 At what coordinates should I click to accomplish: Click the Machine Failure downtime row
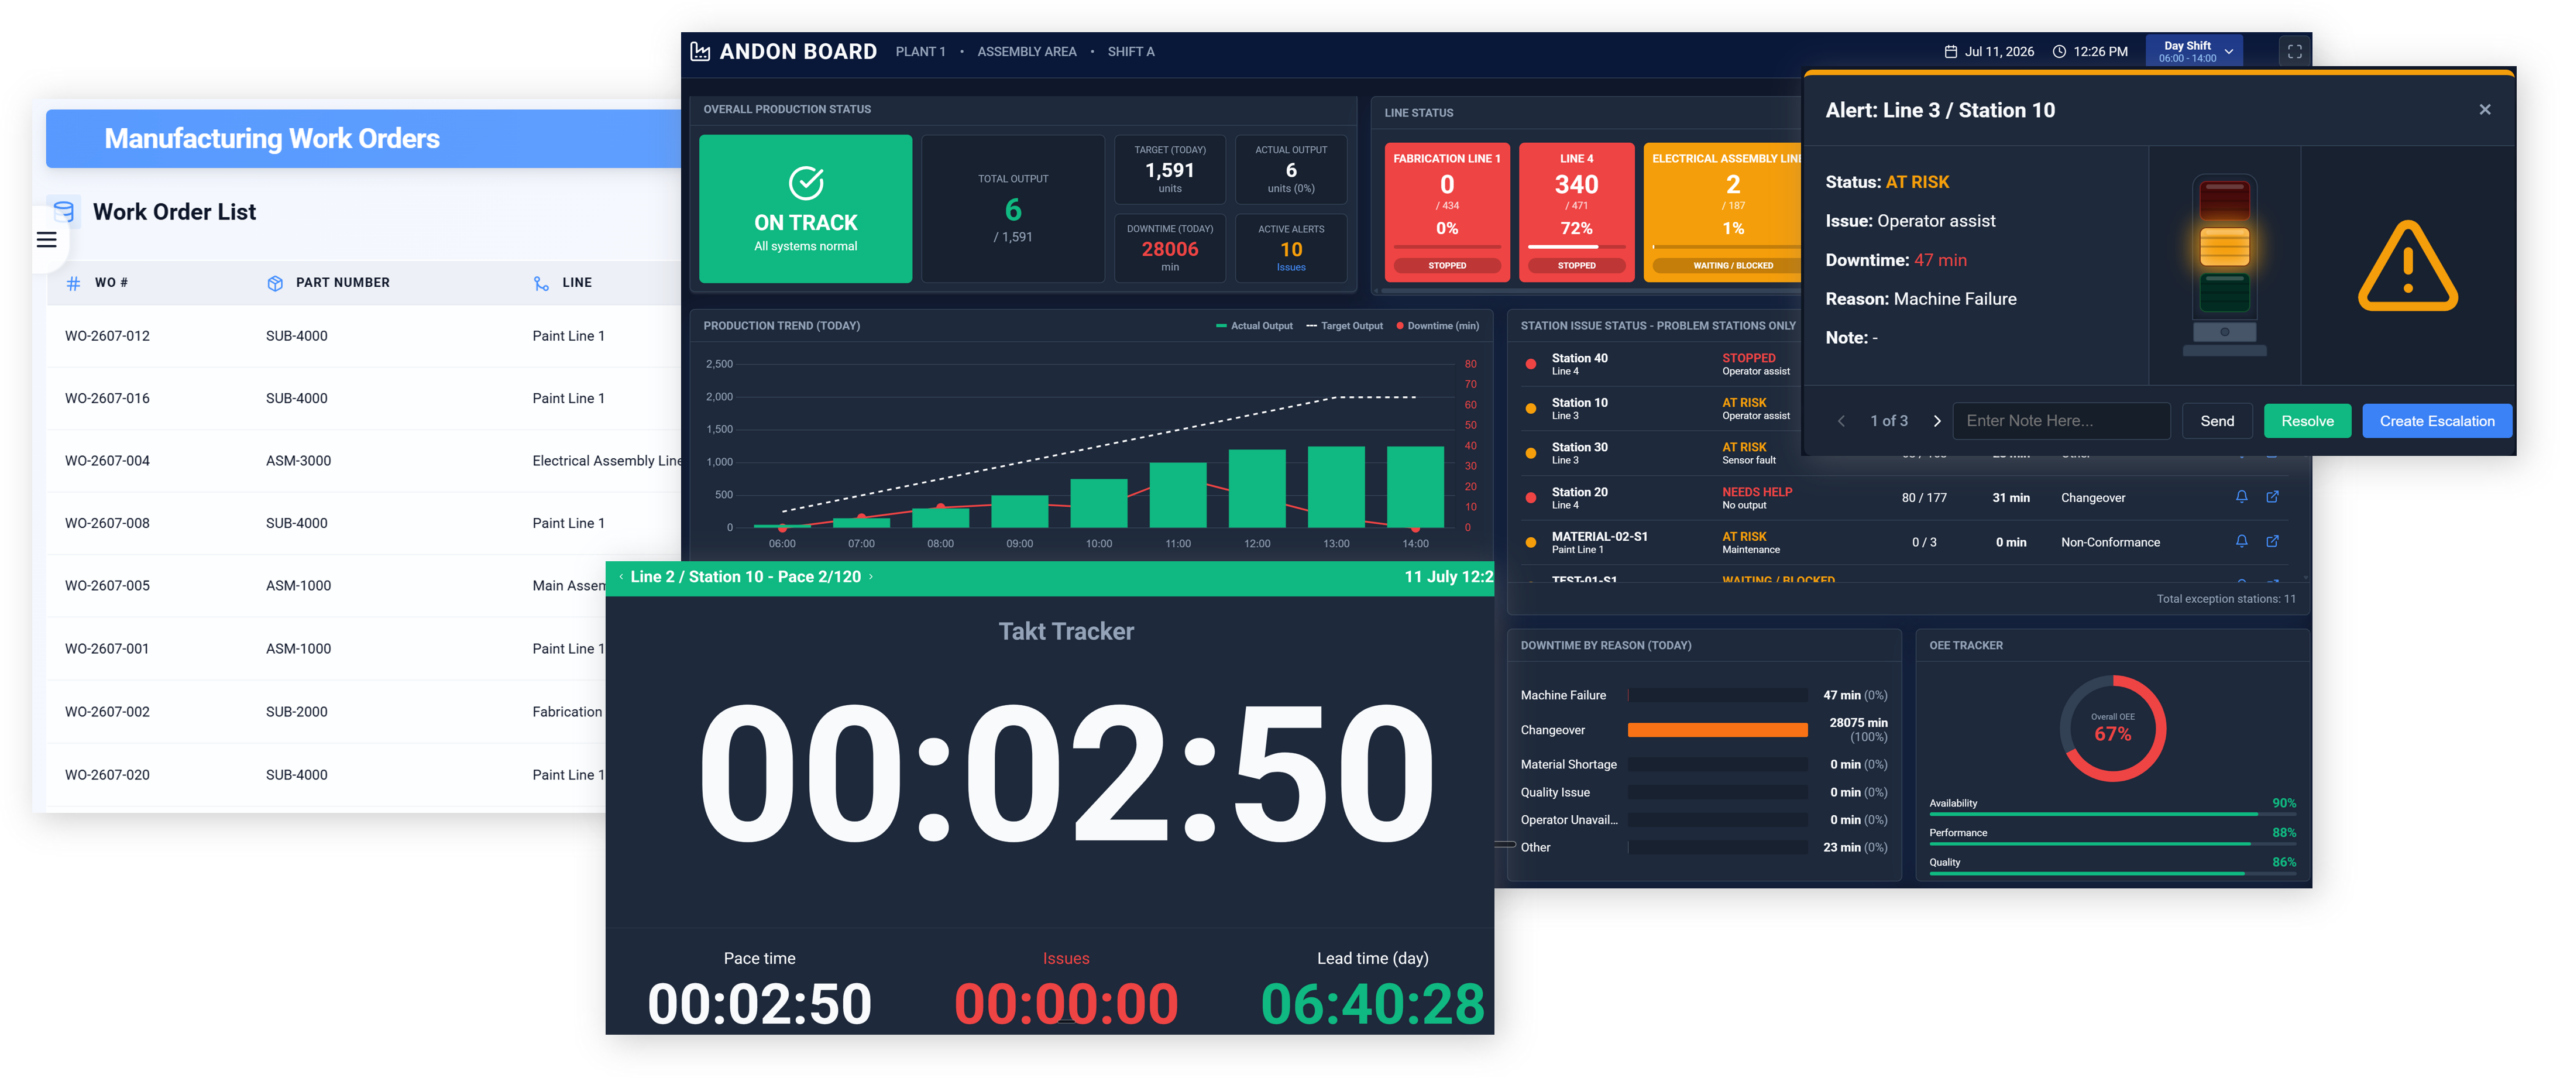[1704, 695]
